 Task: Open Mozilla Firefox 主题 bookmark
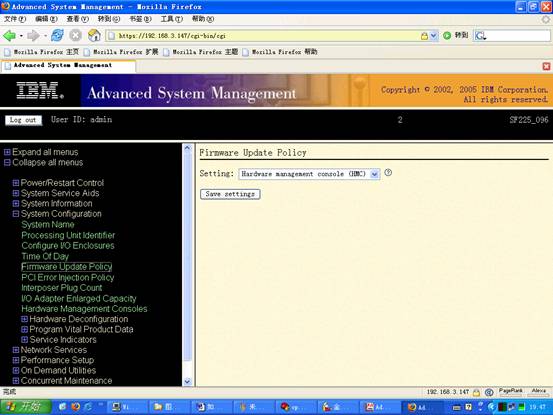point(201,52)
